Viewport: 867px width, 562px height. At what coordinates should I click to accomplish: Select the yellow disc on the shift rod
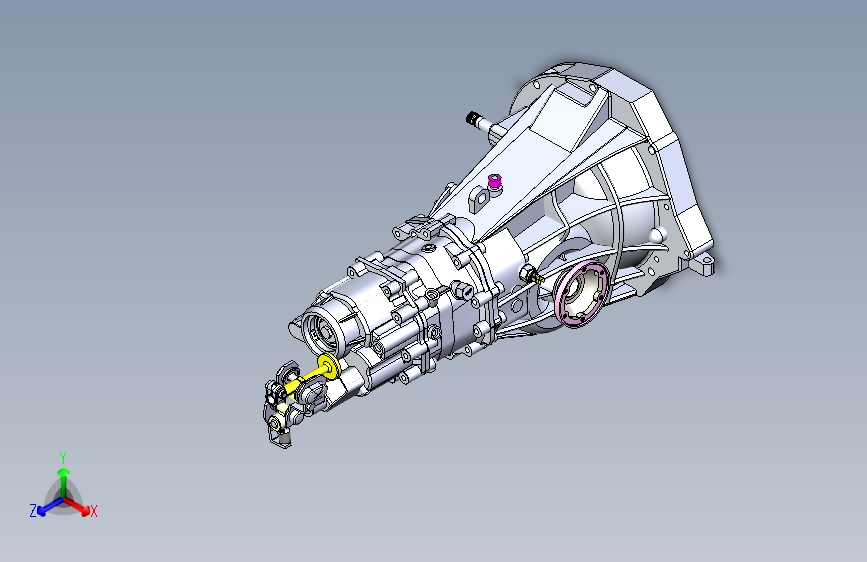[329, 365]
